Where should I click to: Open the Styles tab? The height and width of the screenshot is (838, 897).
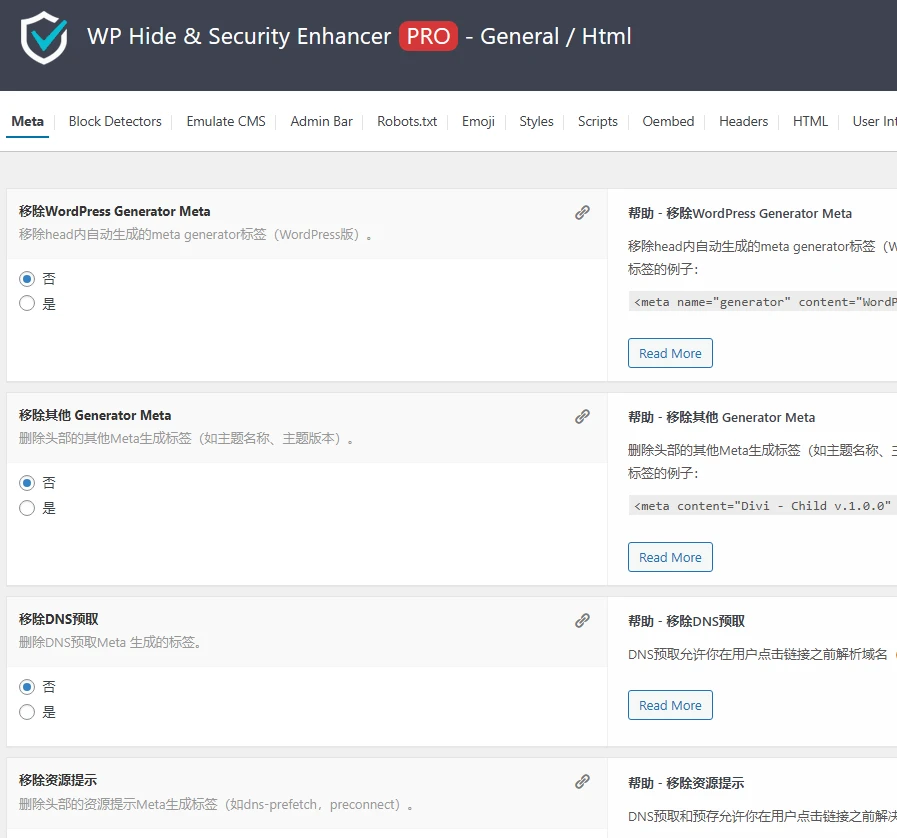[536, 121]
